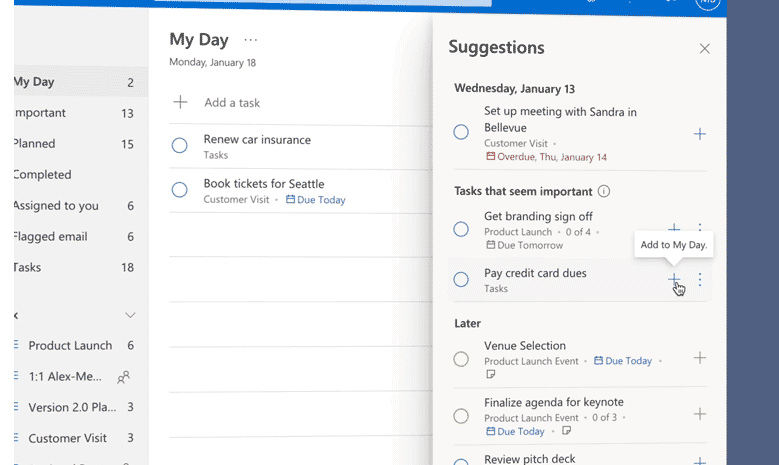Click calendar icon next to Due Tomorrow
This screenshot has width=779, height=465.
point(490,245)
